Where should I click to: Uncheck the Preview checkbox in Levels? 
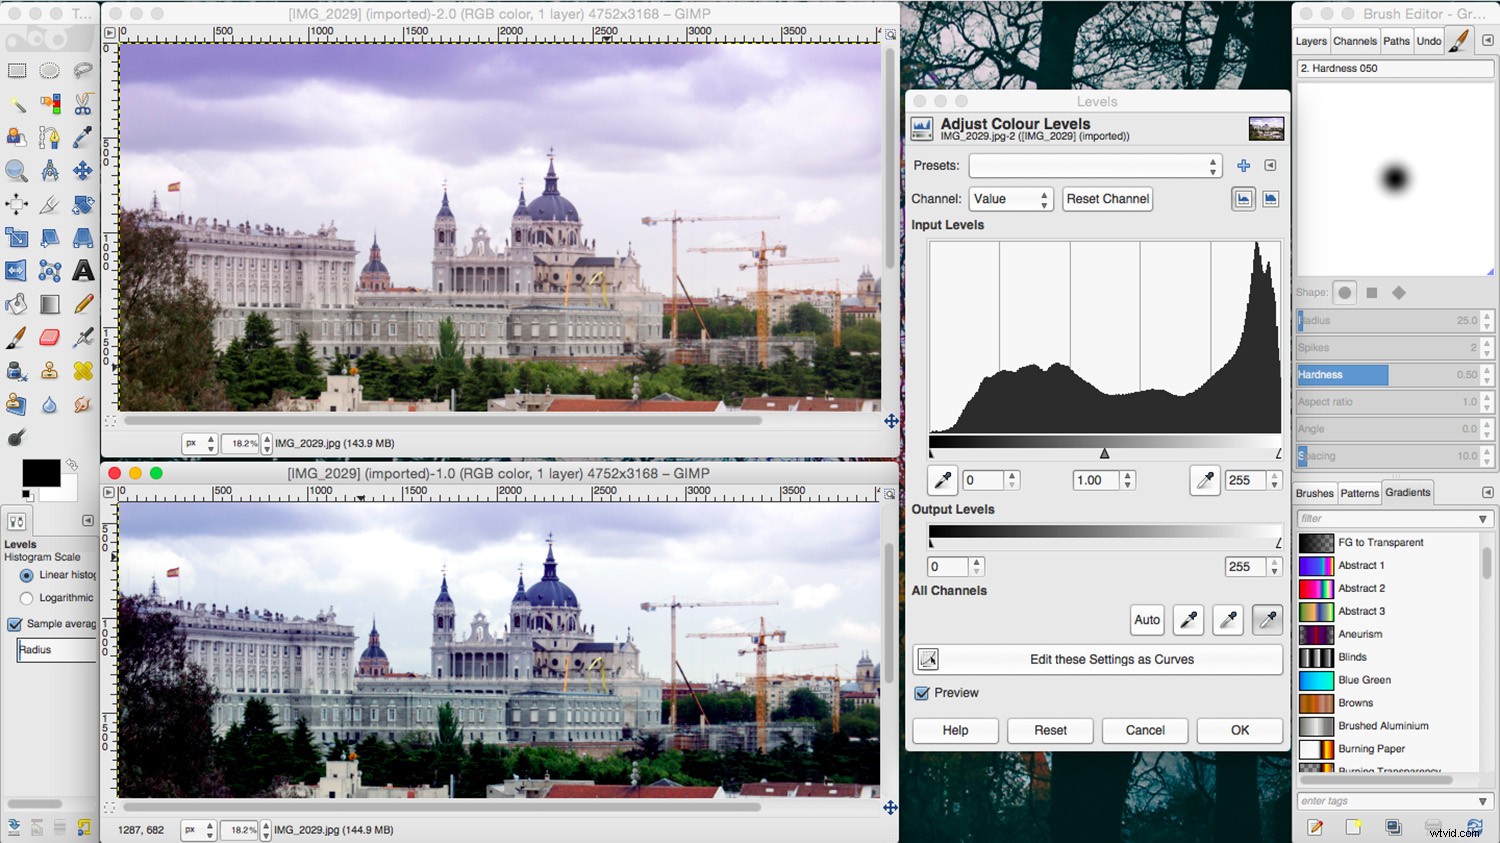920,692
